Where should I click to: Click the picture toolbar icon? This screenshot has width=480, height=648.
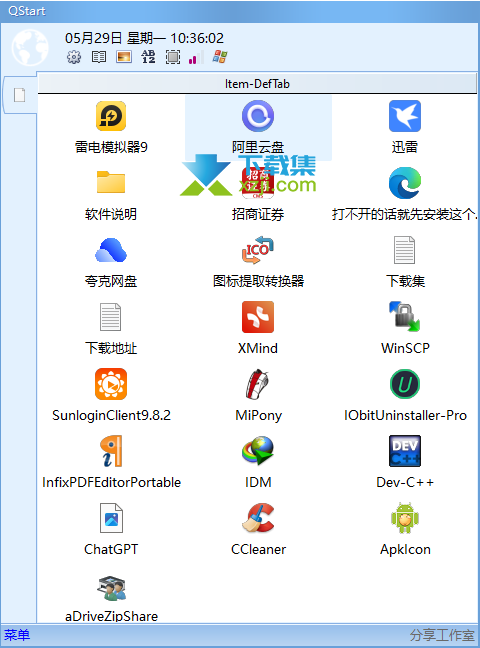coord(124,57)
